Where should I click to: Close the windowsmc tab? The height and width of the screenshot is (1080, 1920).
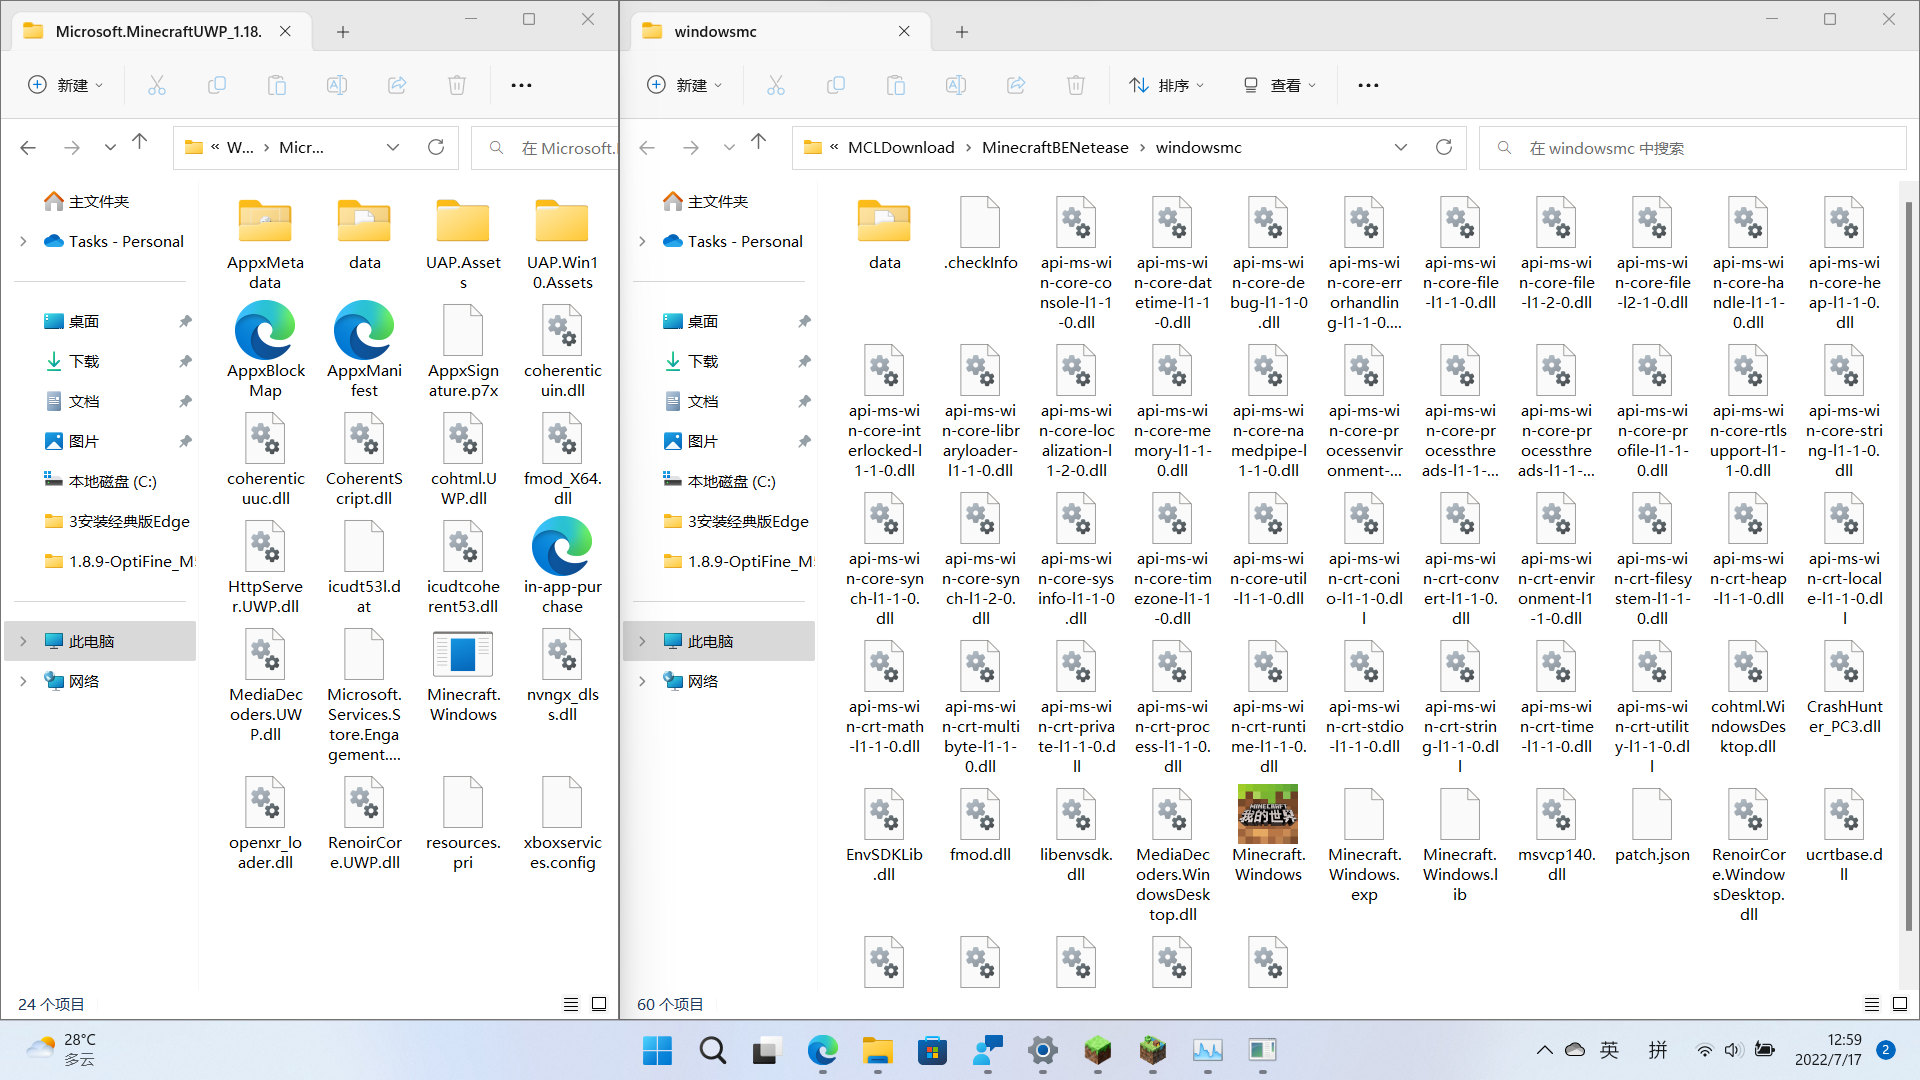904,32
